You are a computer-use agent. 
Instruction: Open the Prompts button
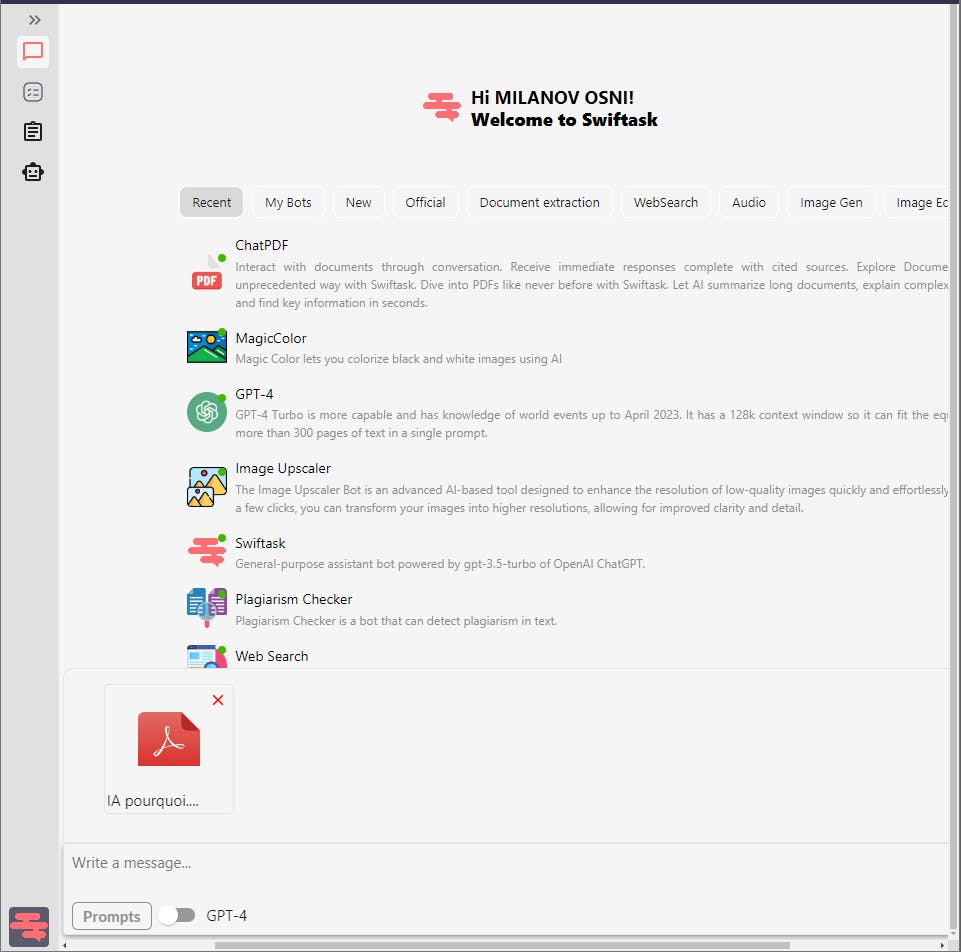tap(112, 916)
